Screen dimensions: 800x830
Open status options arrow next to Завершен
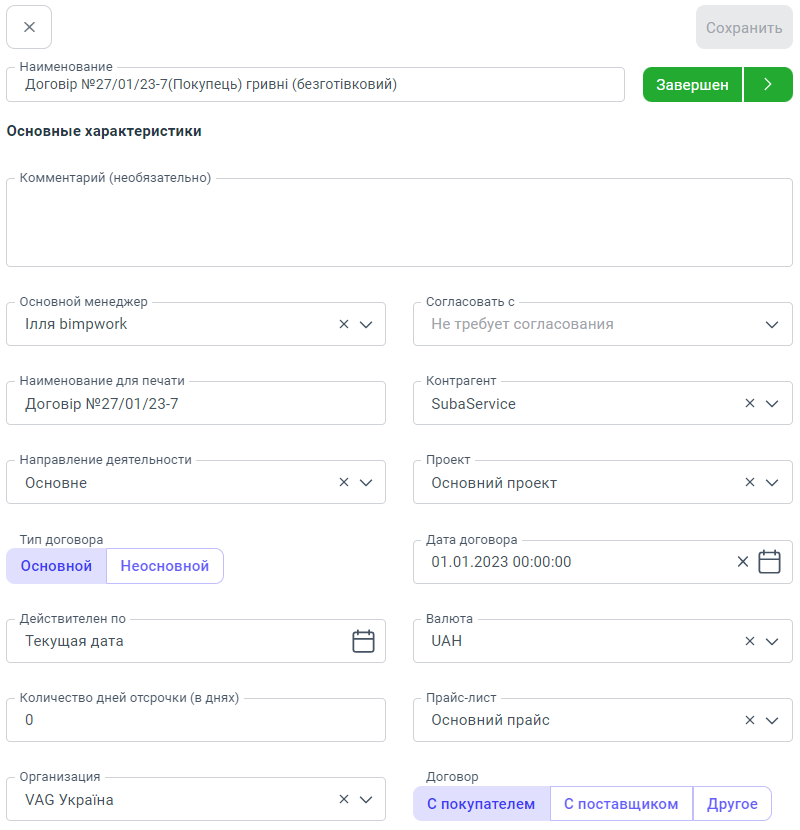click(768, 85)
